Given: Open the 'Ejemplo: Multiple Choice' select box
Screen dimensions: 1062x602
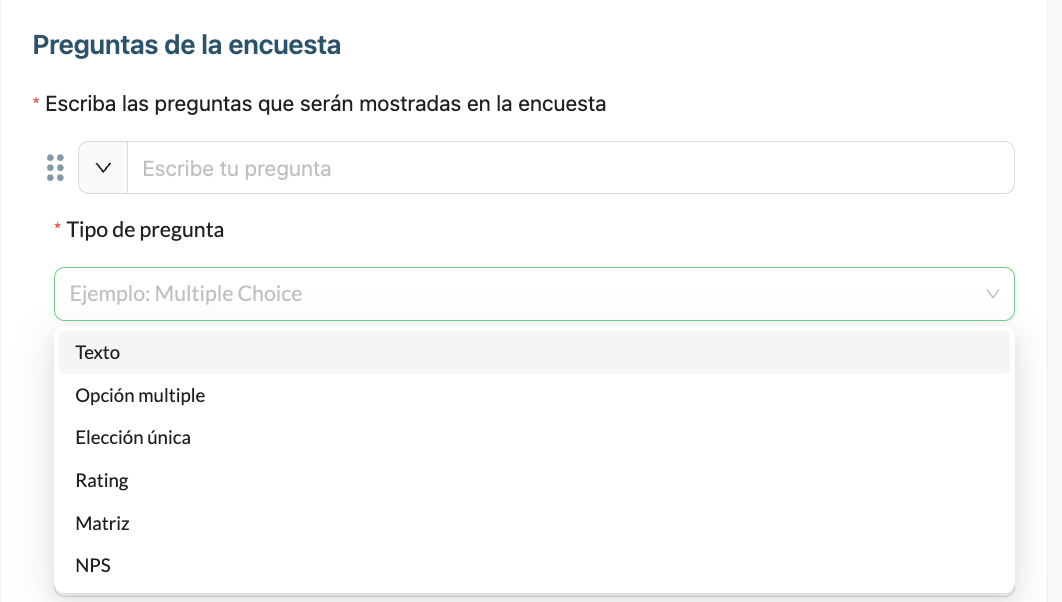Looking at the screenshot, I should click(x=534, y=294).
